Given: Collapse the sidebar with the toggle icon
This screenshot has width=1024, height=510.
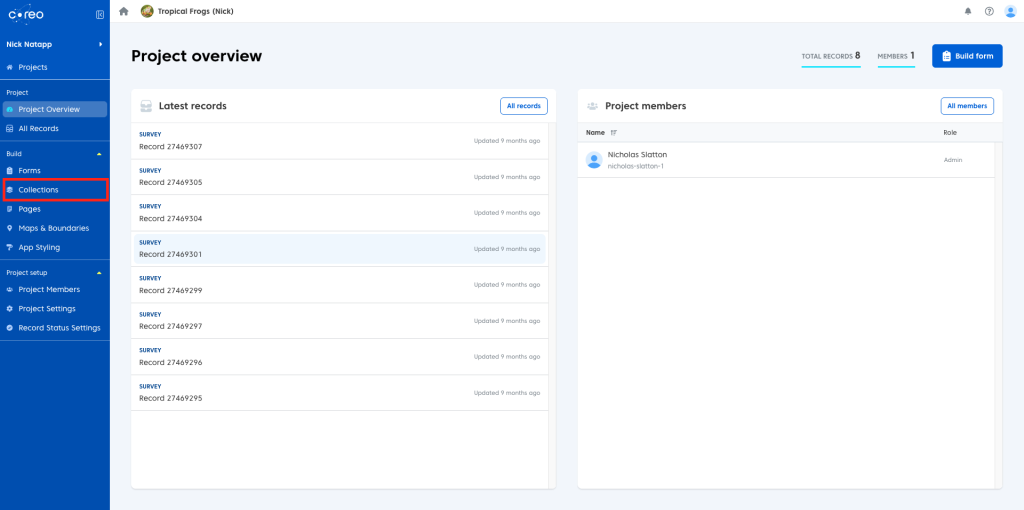Looking at the screenshot, I should pyautogui.click(x=99, y=14).
